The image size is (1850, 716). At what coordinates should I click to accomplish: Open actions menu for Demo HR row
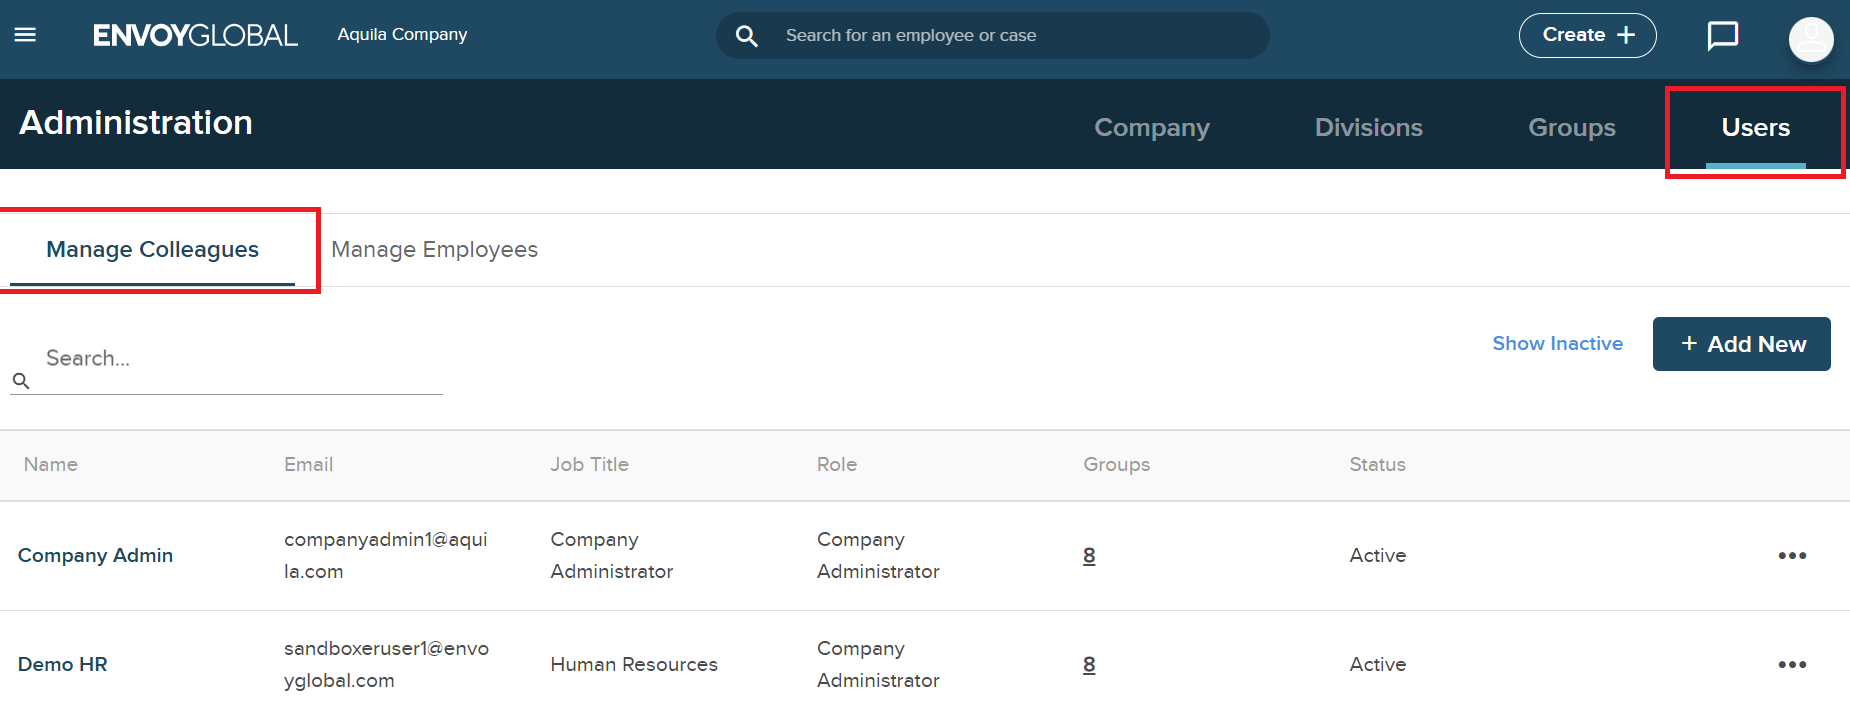pos(1791,665)
